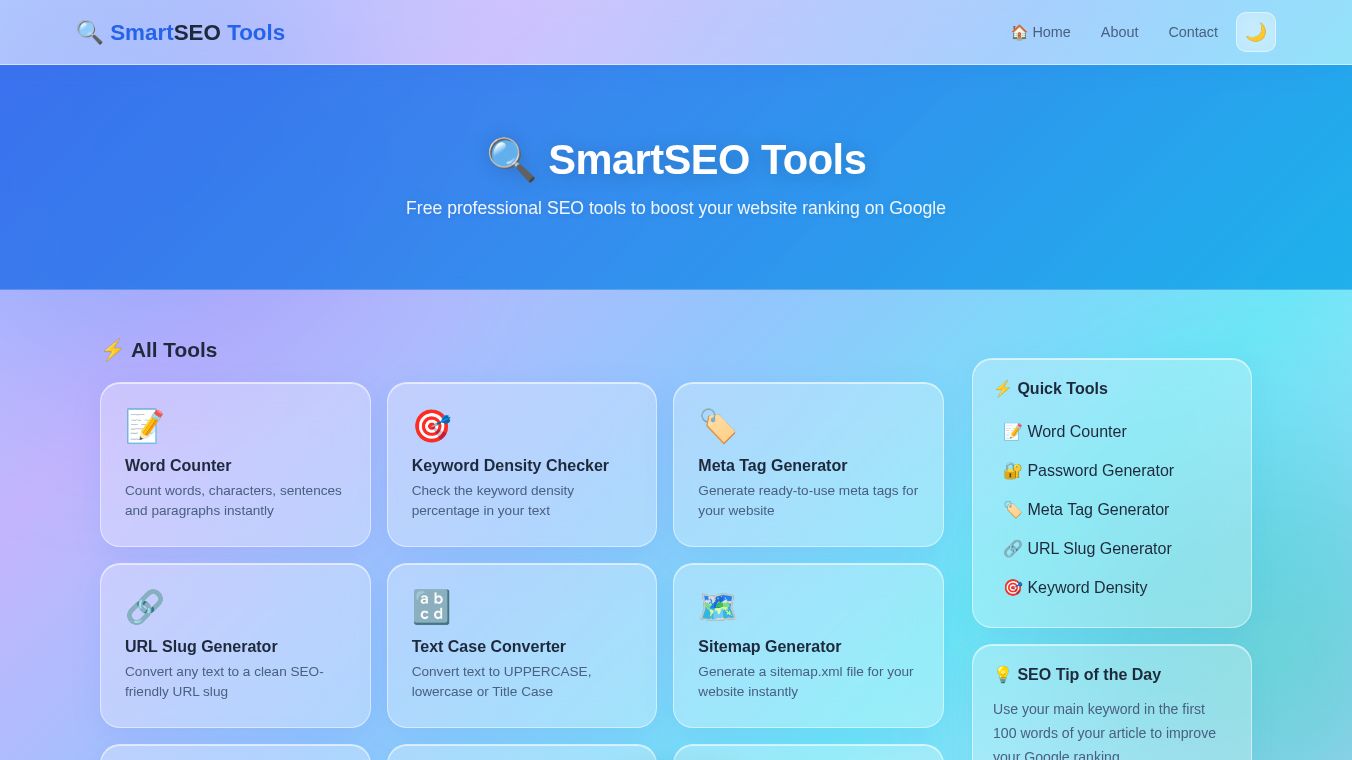
Task: Open the URL Slug Generator card title
Action: coord(201,647)
